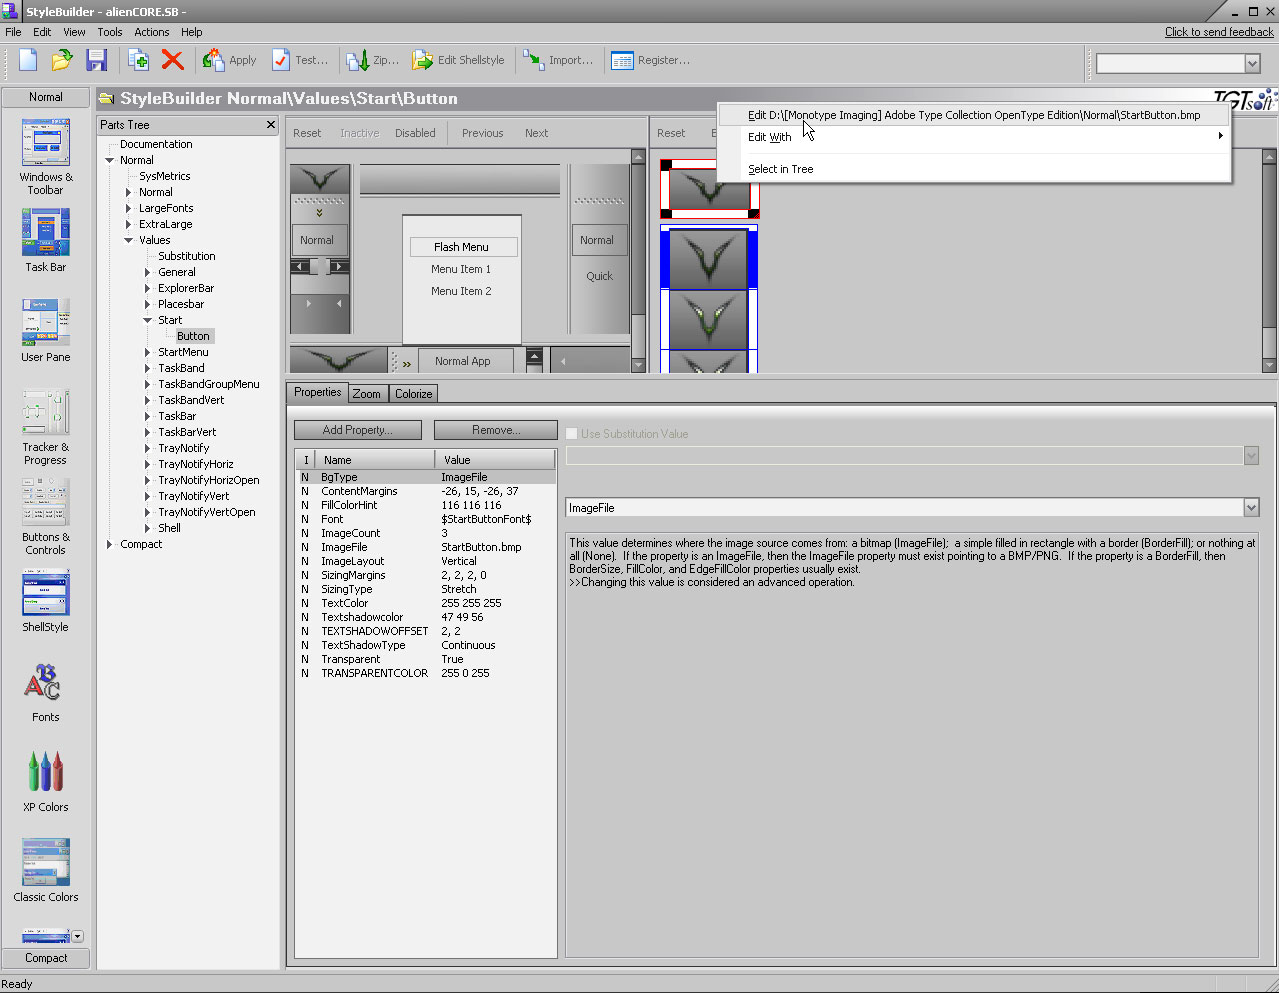The image size is (1279, 993).
Task: Open the Task Bar sidebar category
Action: 46,240
